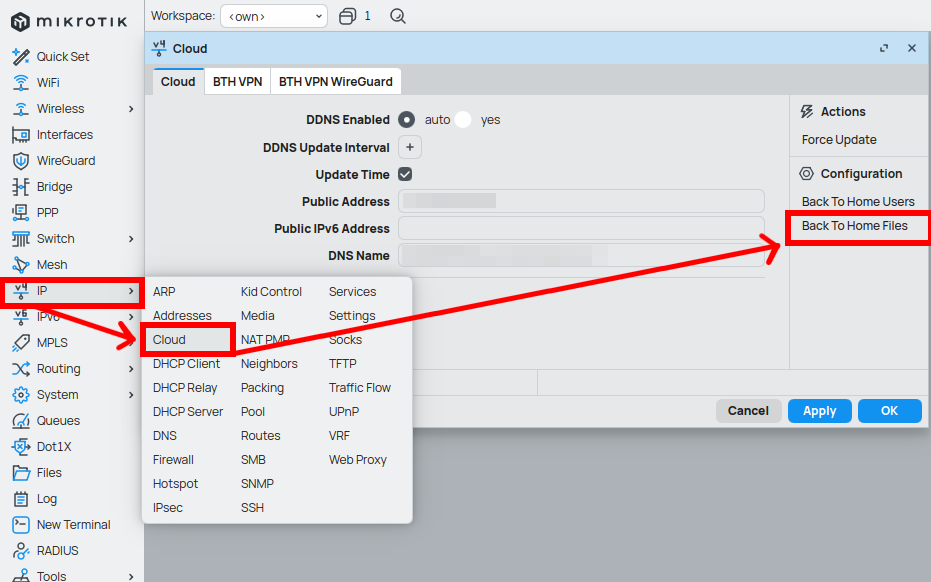Click the OK button
931x582 pixels.
coord(889,411)
